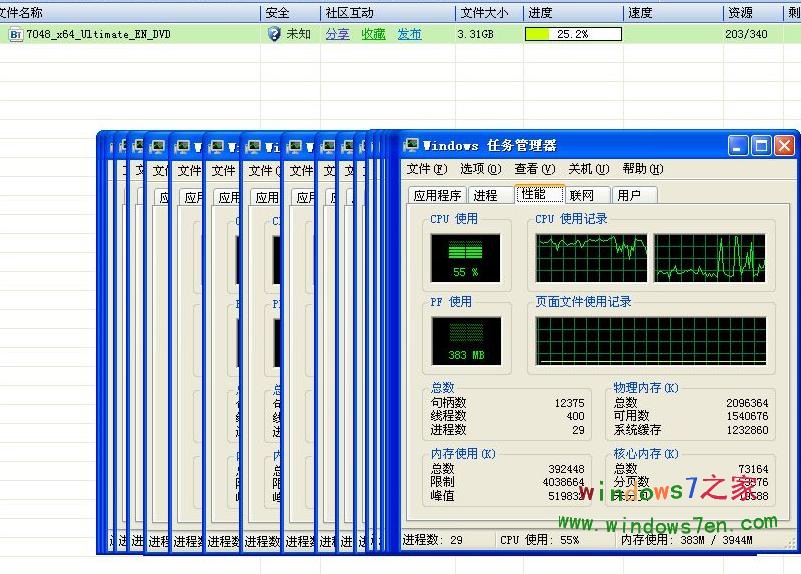
Task: Open the 关机(U) shutdown menu
Action: [588, 169]
